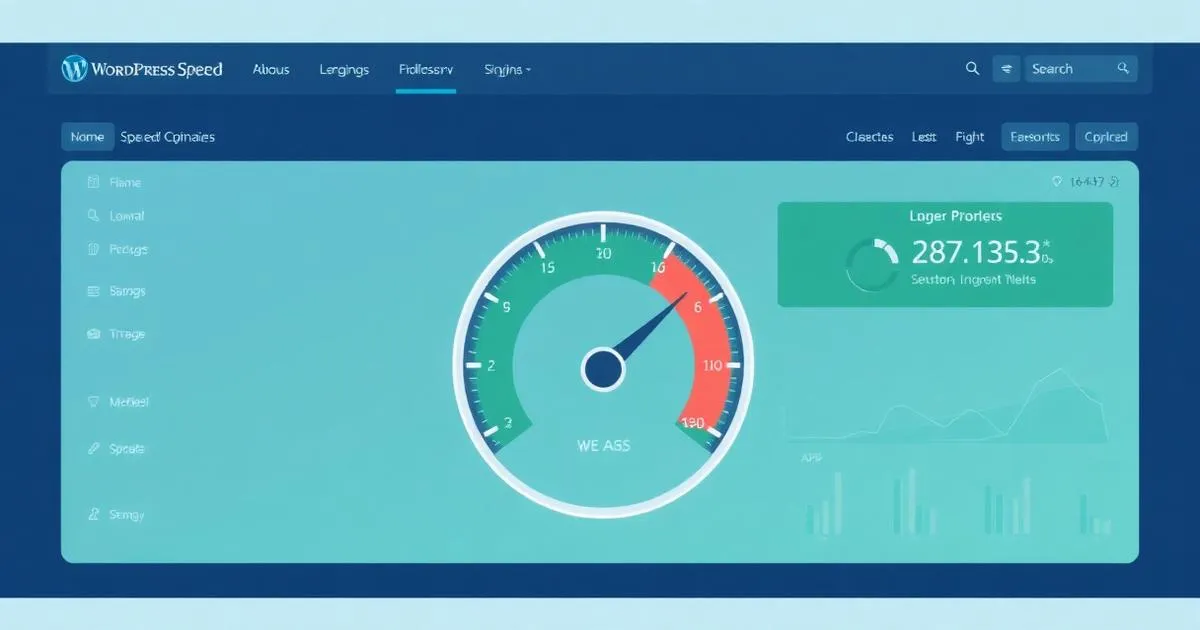This screenshot has height=630, width=1200.
Task: Click the speedometer needle hub
Action: coord(603,369)
